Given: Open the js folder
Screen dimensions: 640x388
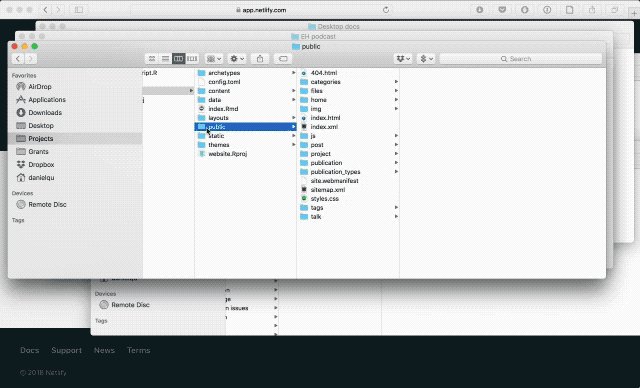Looking at the screenshot, I should pos(348,136).
